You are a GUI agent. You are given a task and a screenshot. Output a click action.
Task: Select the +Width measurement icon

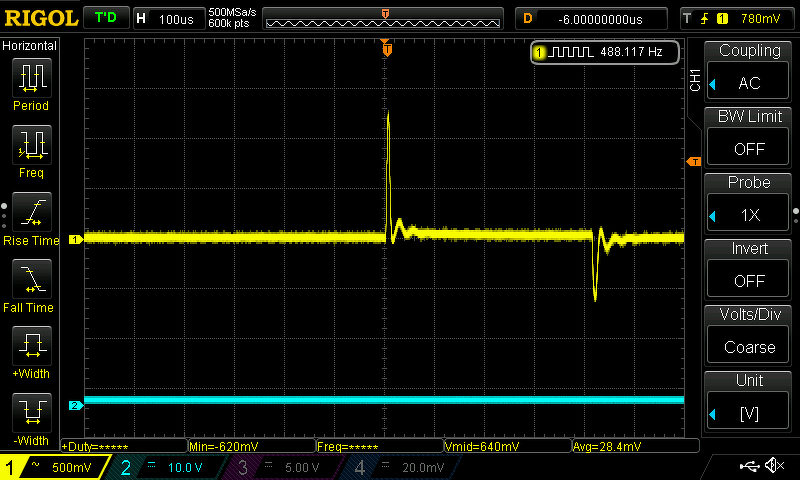(x=32, y=346)
